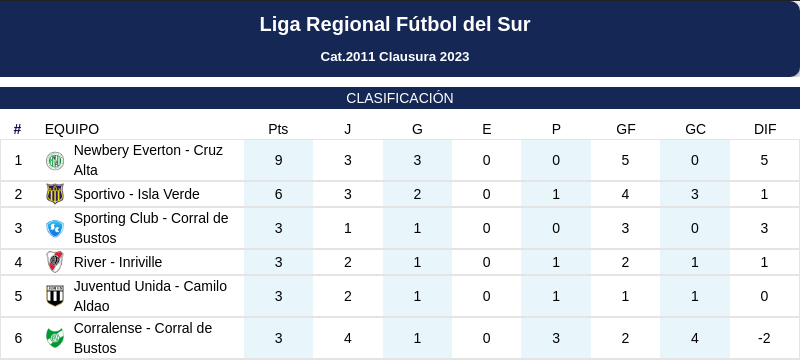
Task: Click the DIF column header
Action: (x=765, y=130)
